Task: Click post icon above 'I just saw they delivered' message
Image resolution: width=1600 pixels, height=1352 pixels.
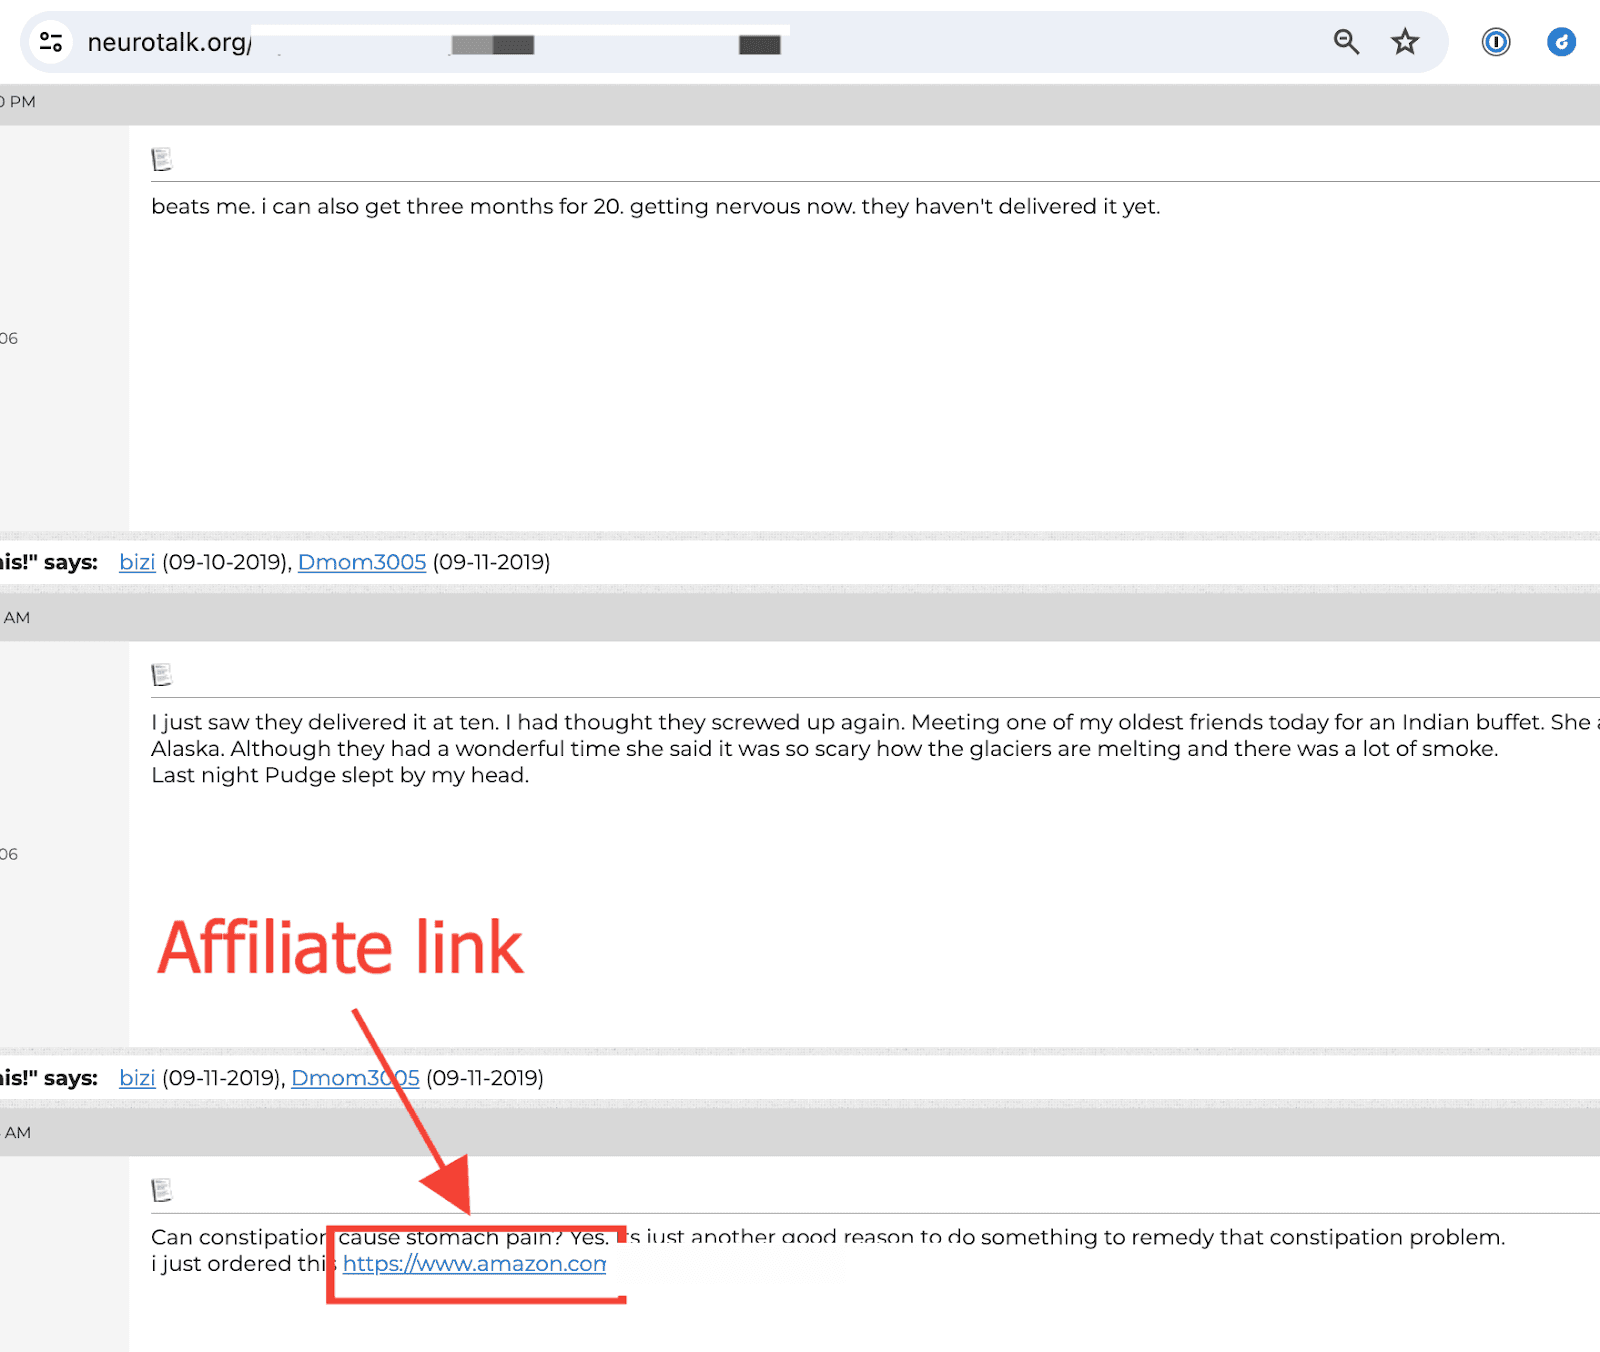Action: pyautogui.click(x=162, y=675)
